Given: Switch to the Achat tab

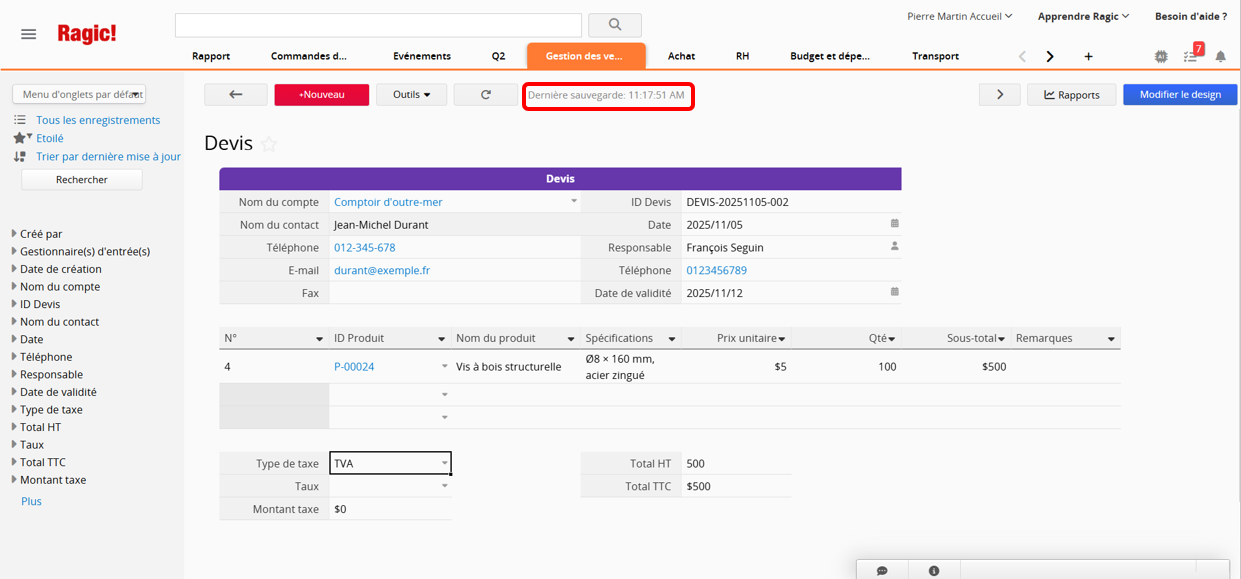Looking at the screenshot, I should point(681,56).
